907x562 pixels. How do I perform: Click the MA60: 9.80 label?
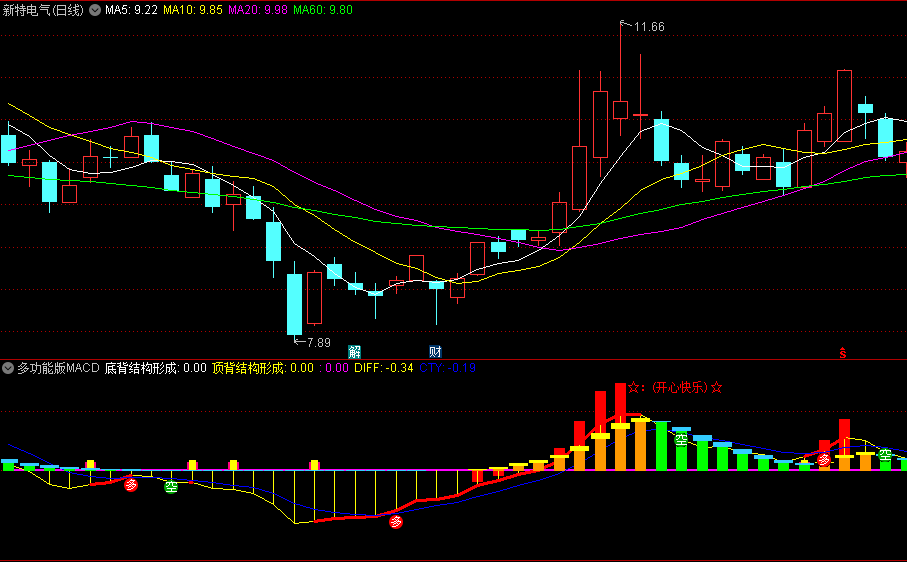(x=323, y=10)
